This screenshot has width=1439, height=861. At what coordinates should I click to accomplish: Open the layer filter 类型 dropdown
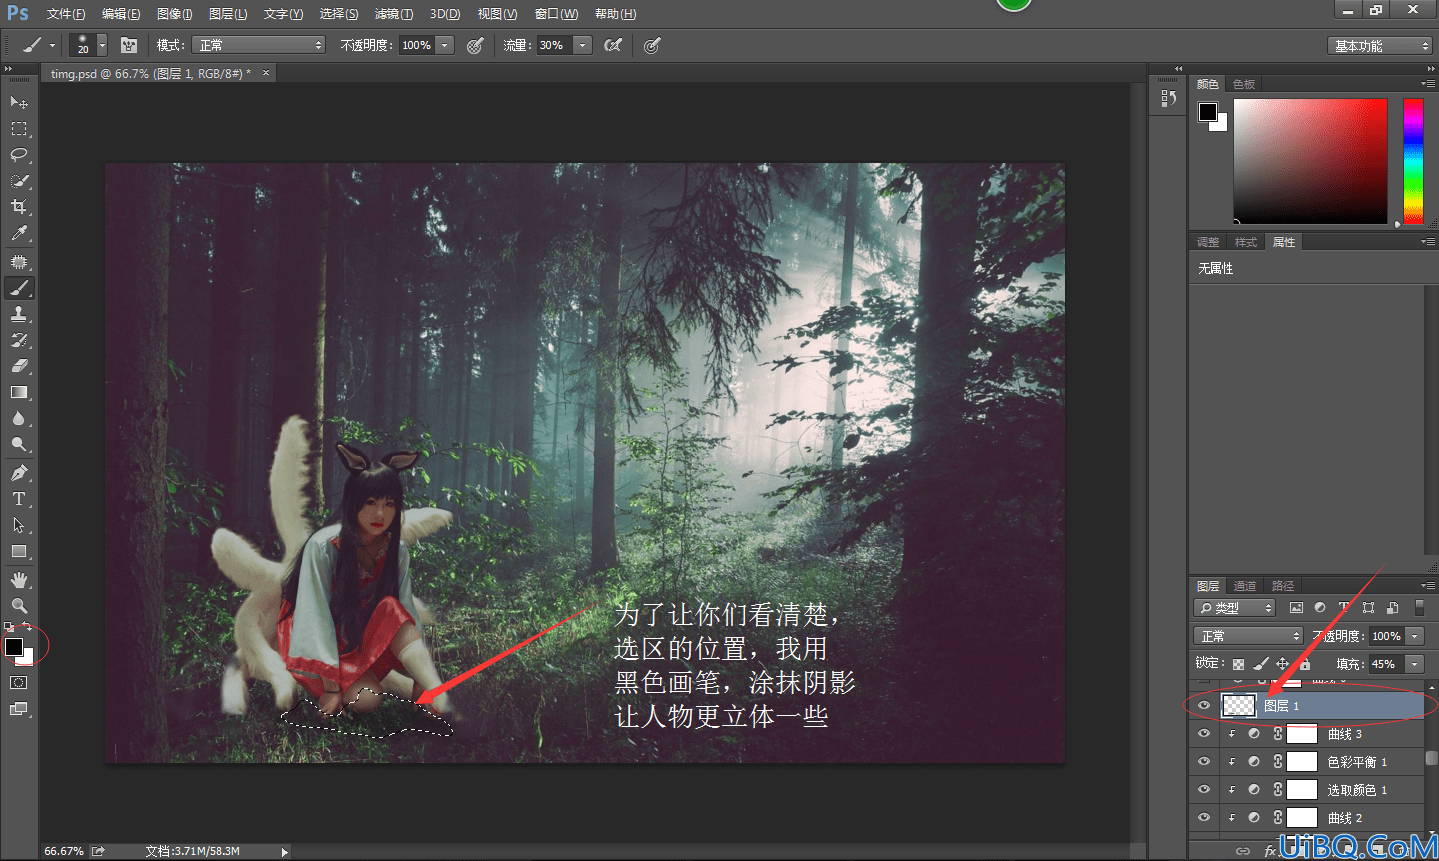pyautogui.click(x=1235, y=608)
